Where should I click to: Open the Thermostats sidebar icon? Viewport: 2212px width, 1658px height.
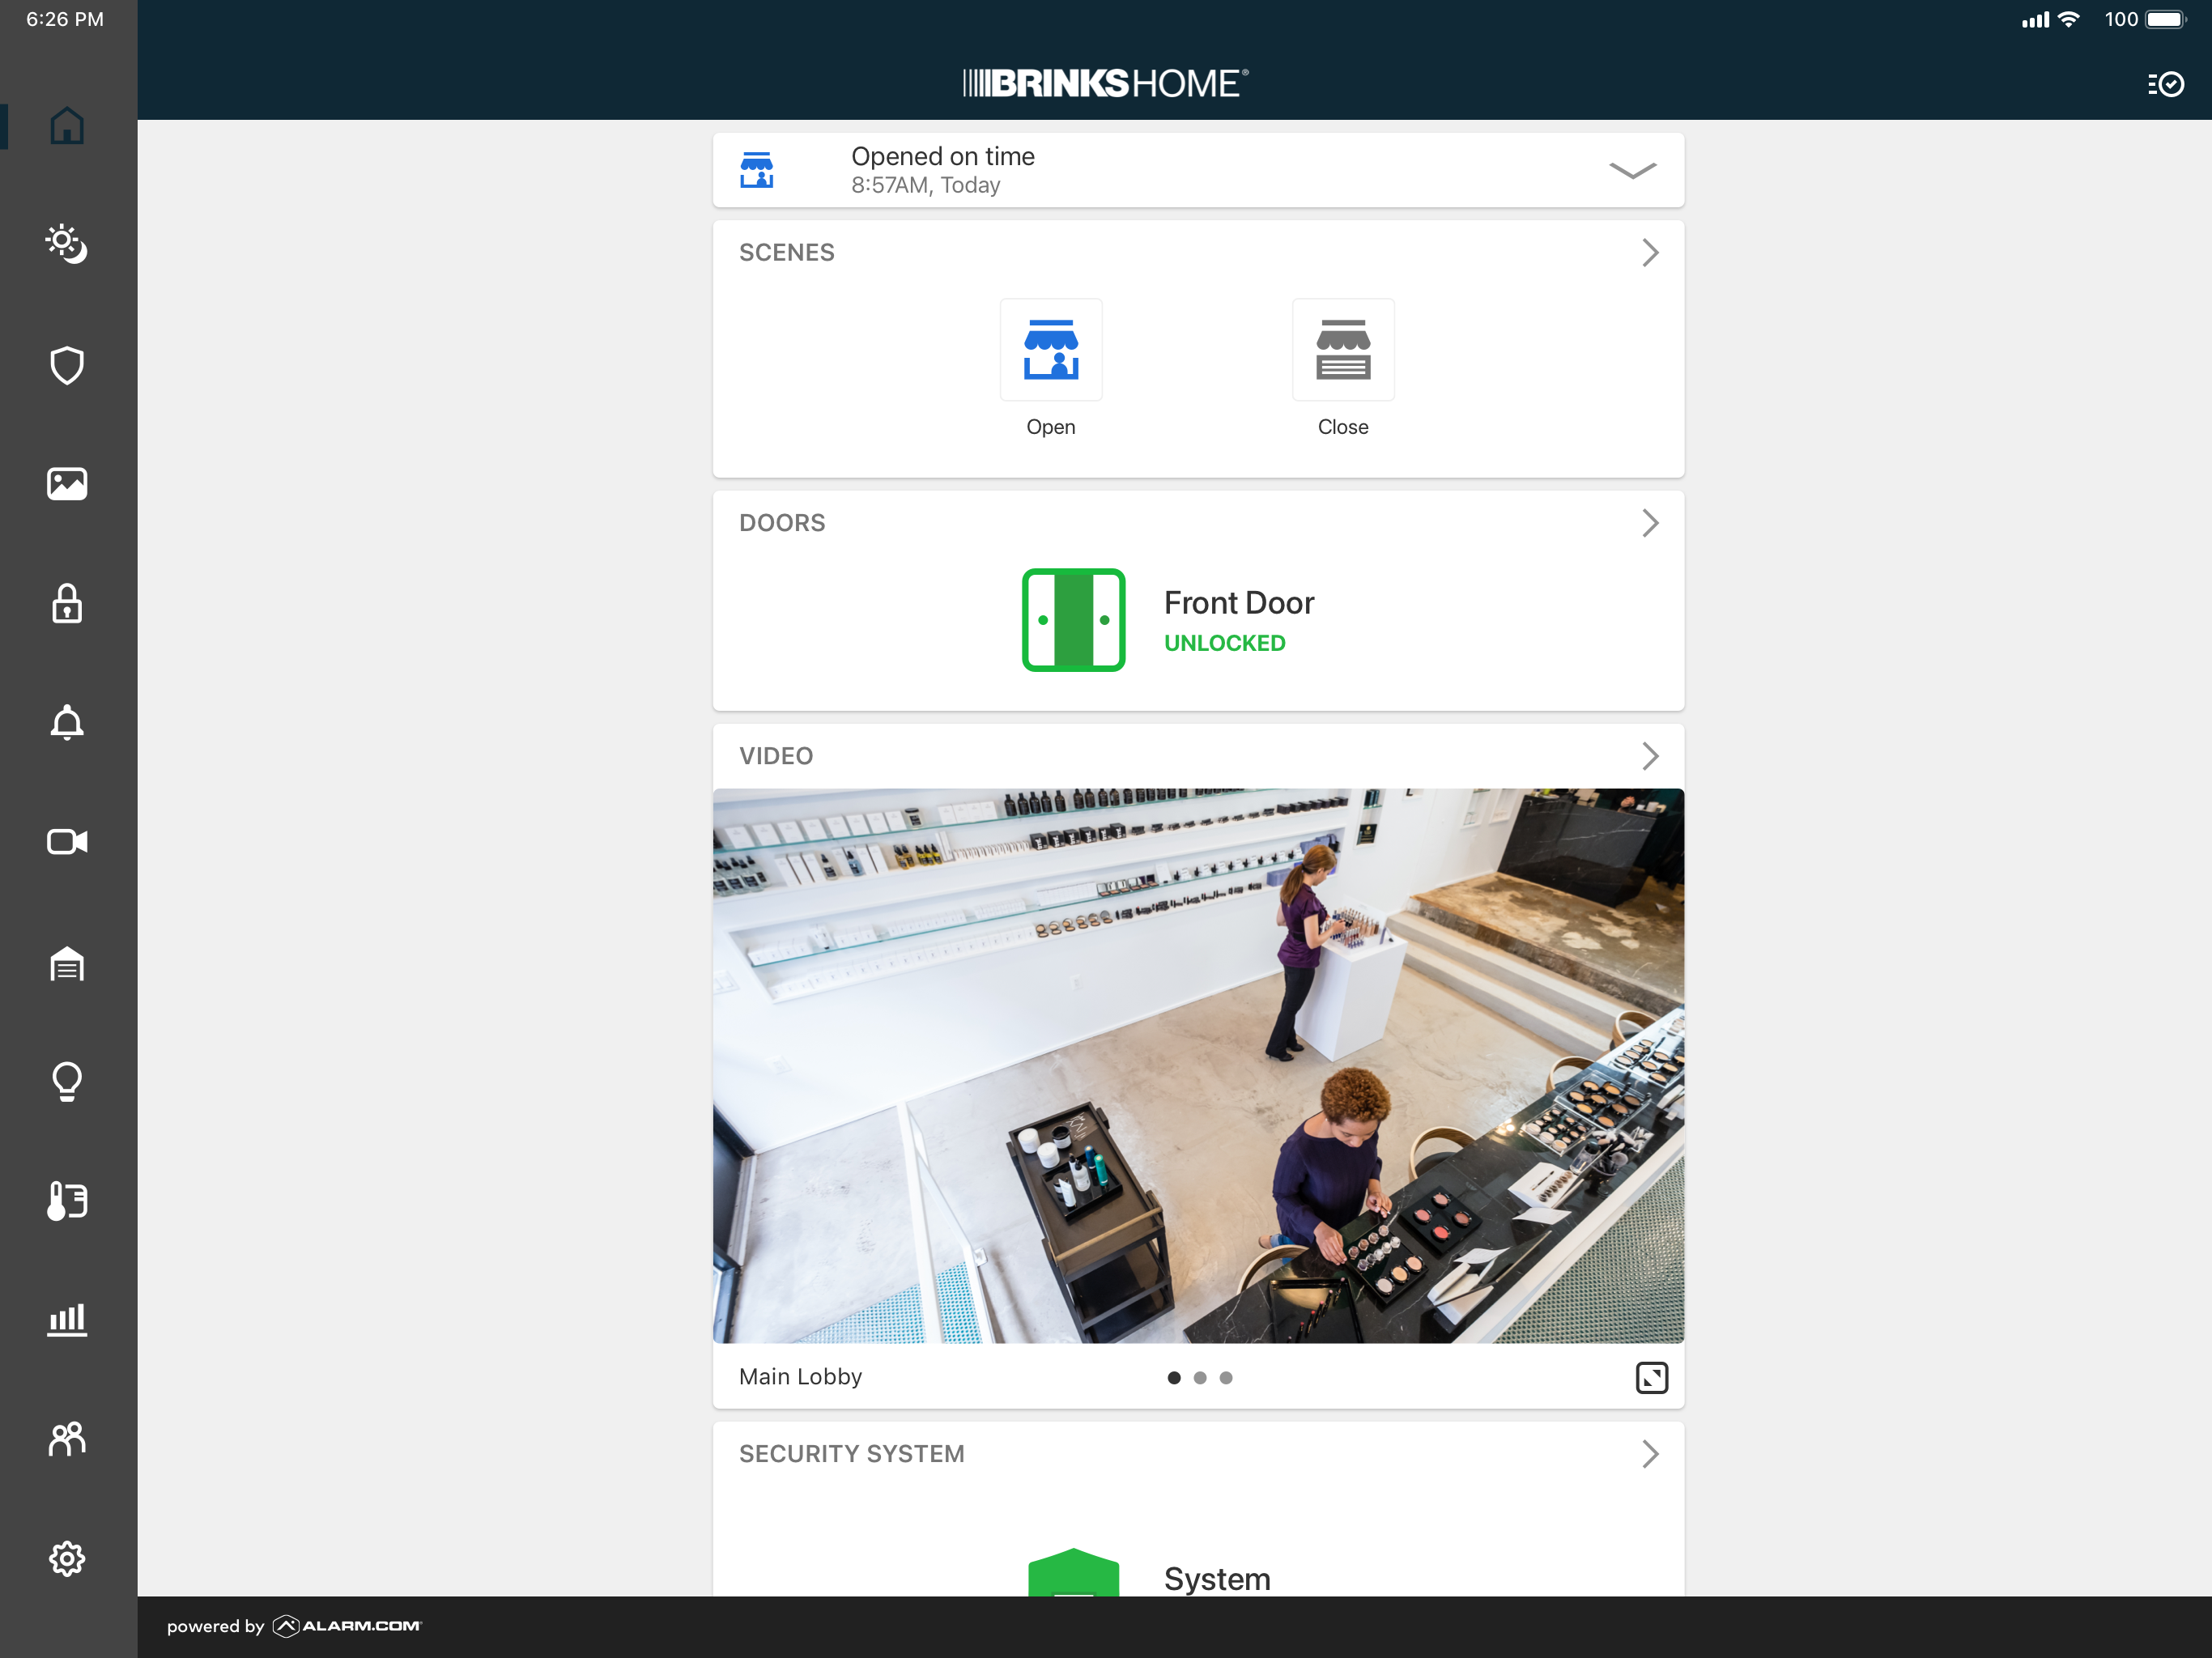67,1200
